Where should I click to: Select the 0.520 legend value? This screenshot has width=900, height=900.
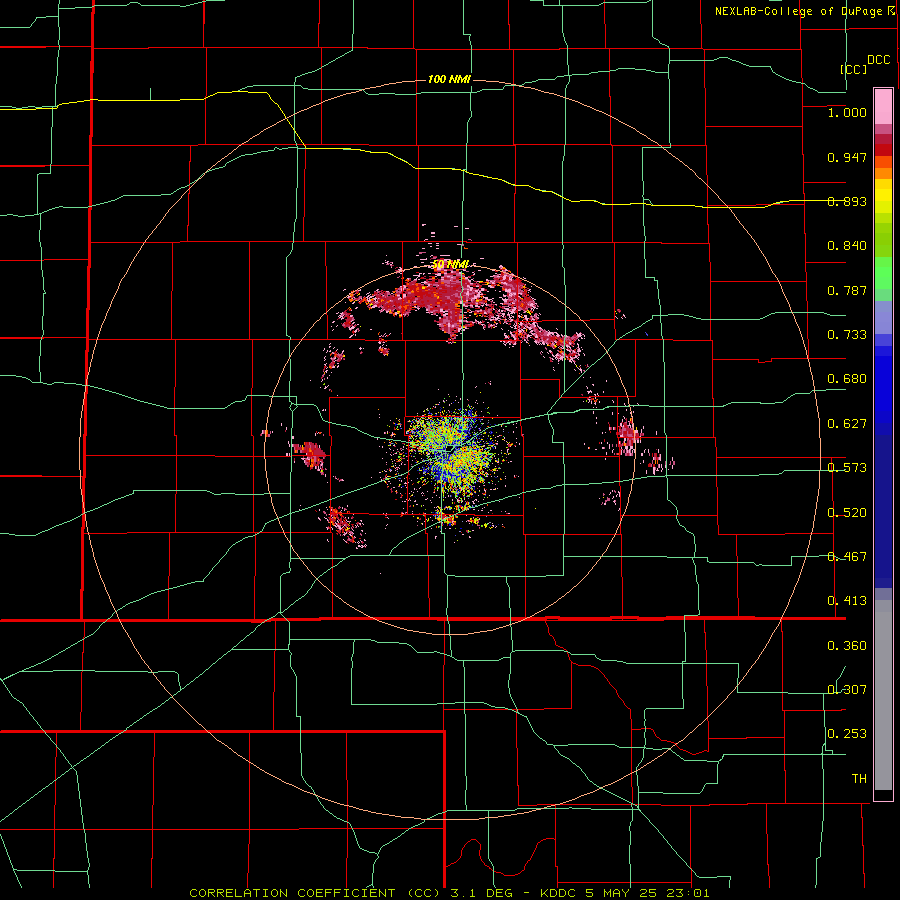[847, 513]
